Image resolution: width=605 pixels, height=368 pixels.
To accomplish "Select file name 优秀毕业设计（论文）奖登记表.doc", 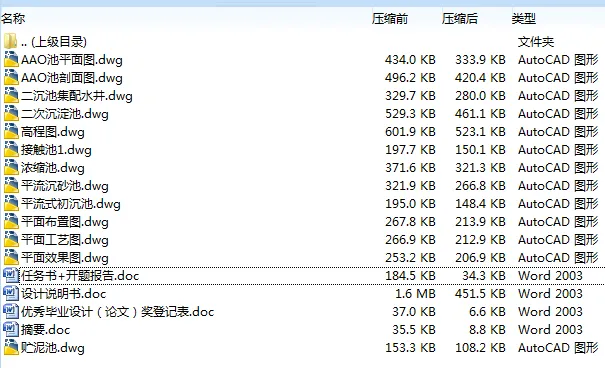I will (118, 312).
